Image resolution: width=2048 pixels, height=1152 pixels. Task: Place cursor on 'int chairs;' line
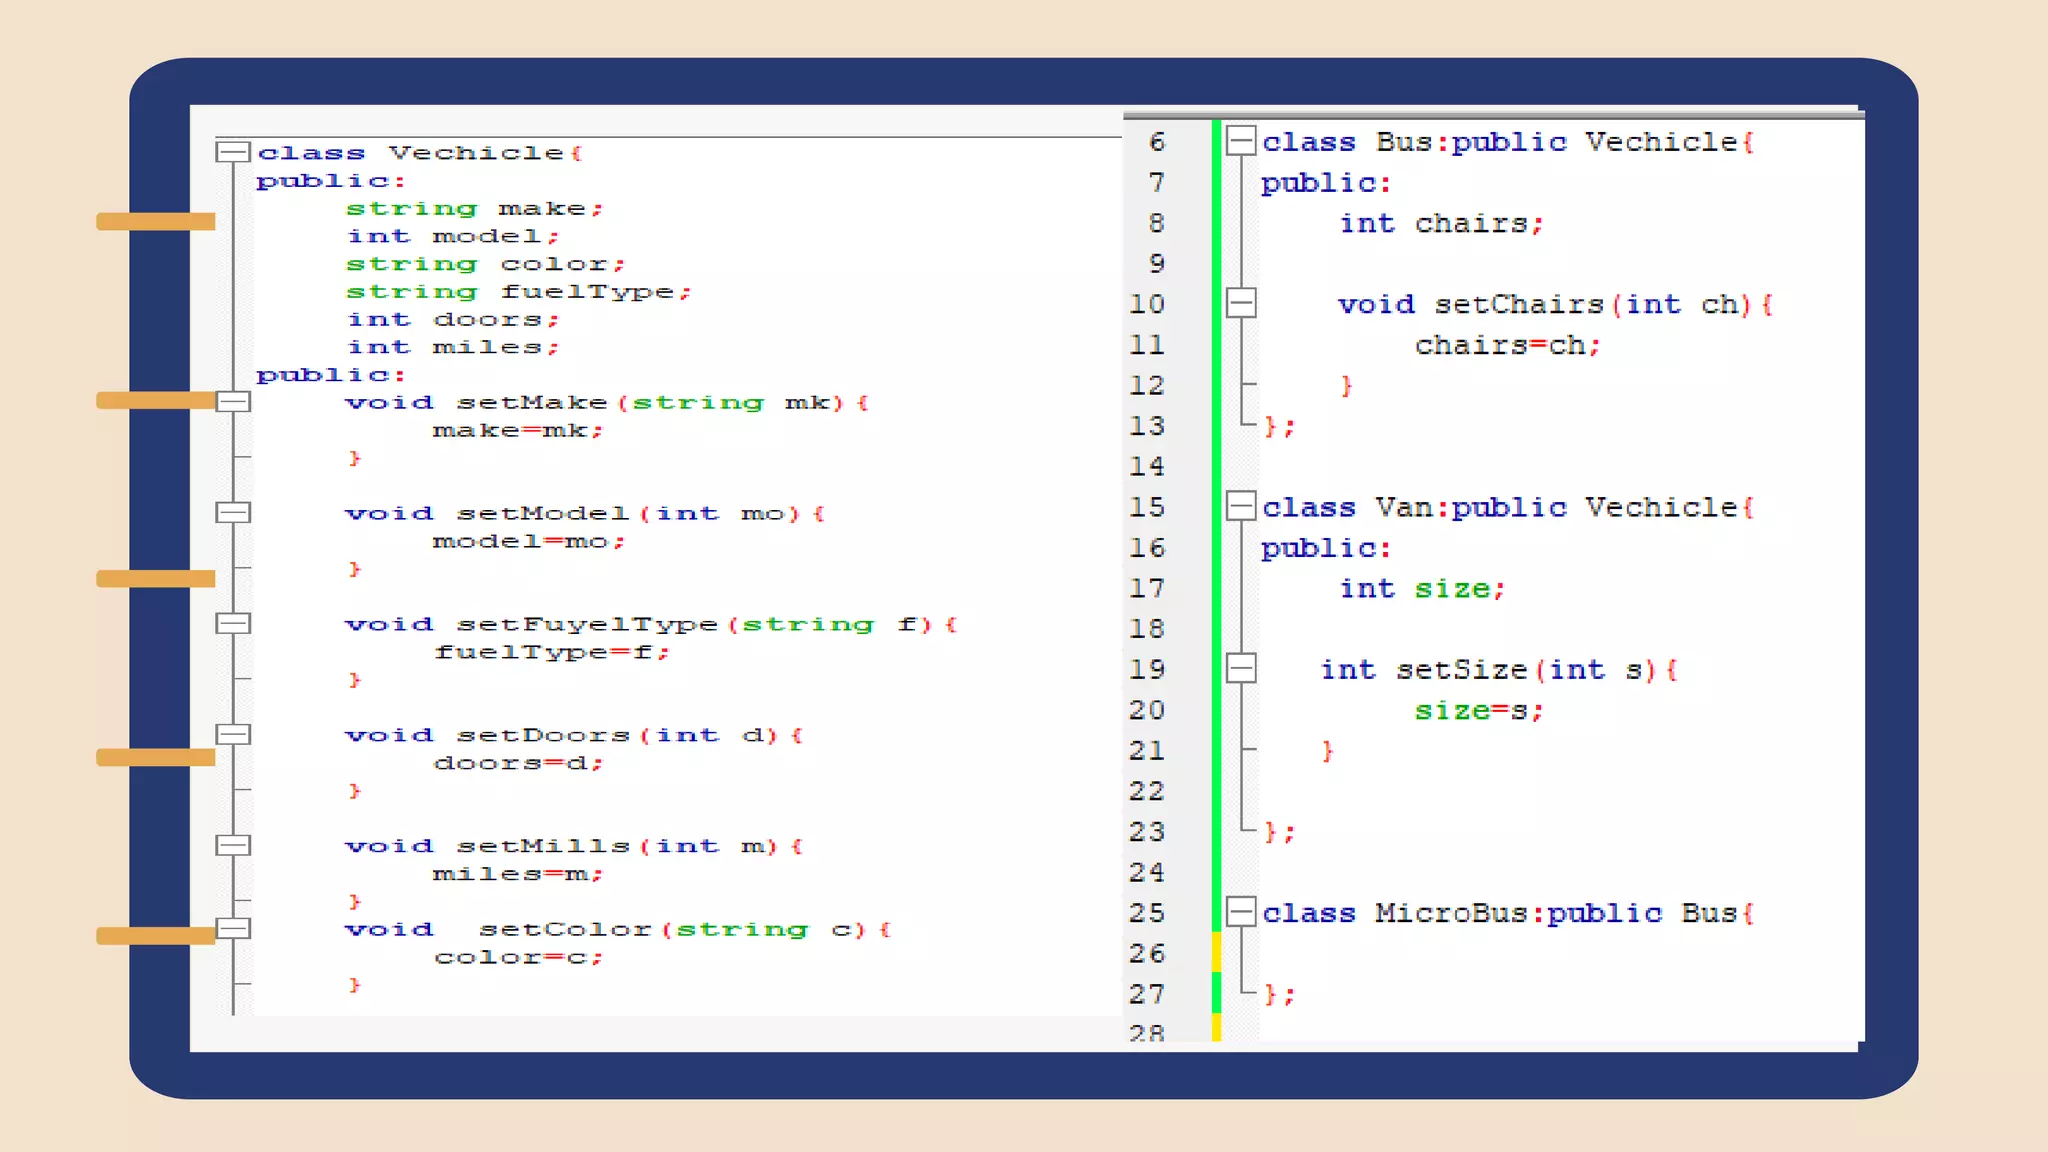pyautogui.click(x=1441, y=224)
